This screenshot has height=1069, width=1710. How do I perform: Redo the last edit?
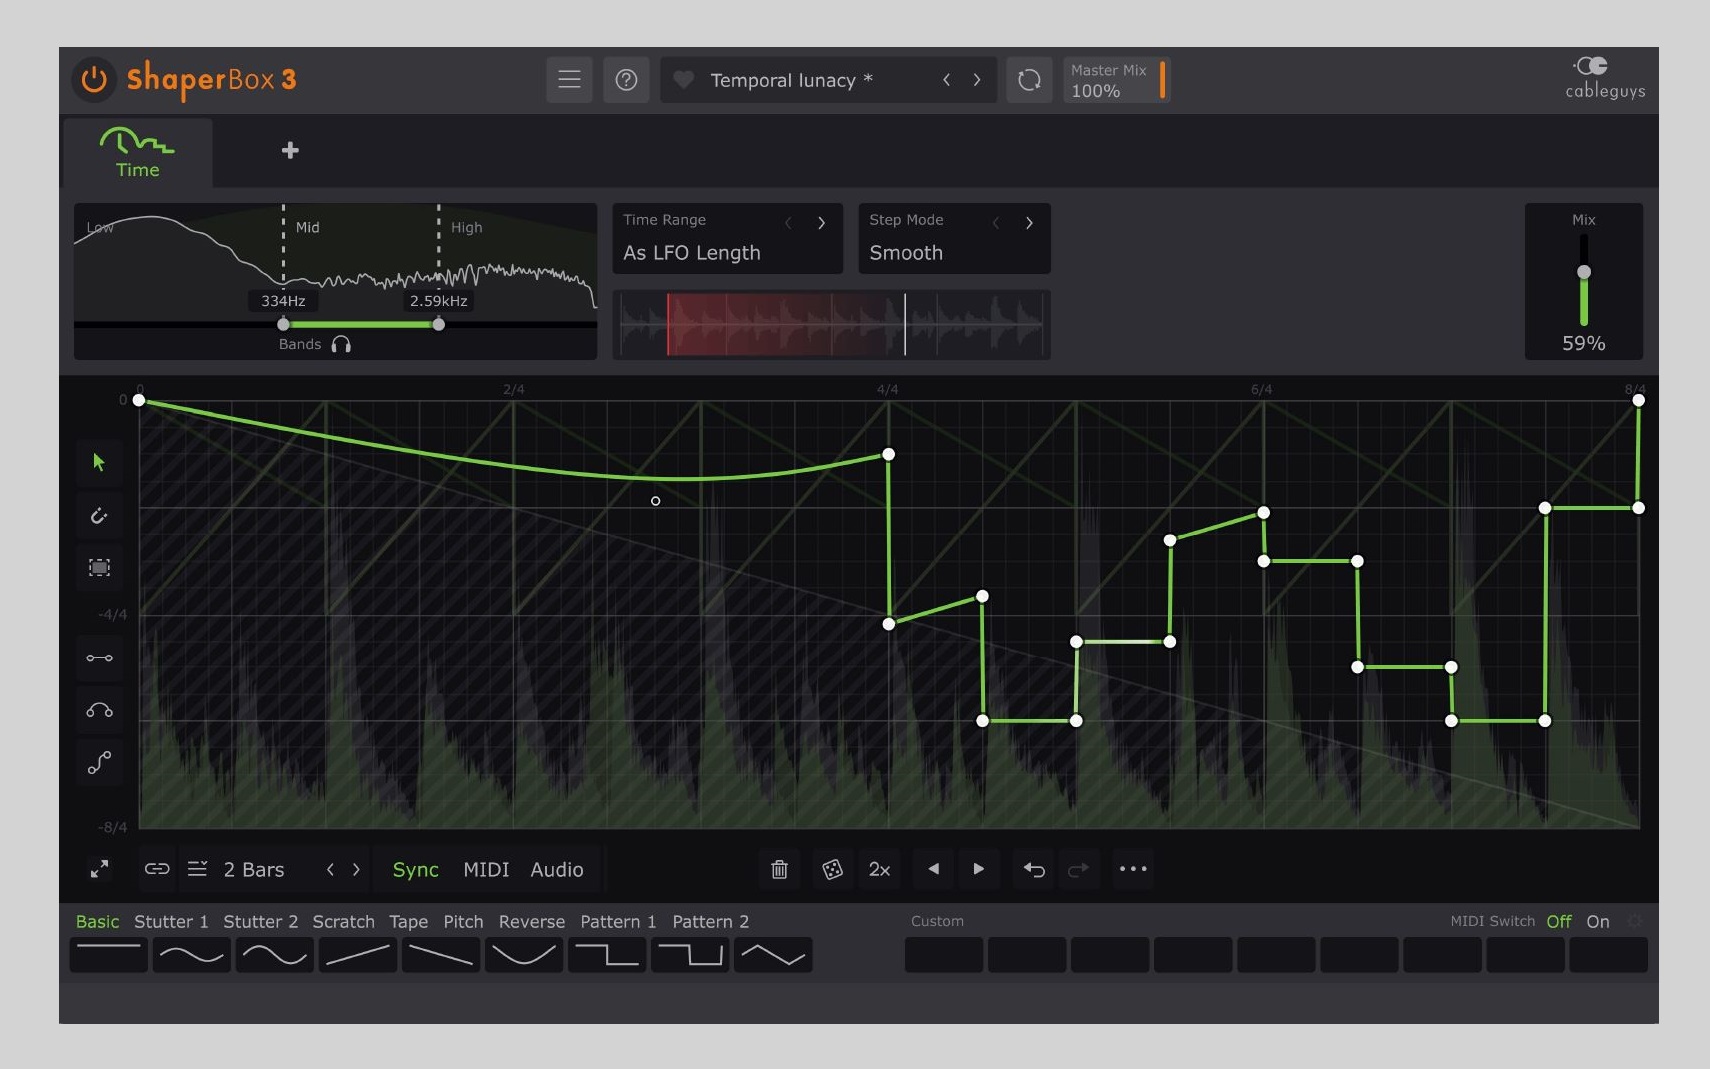1078,869
